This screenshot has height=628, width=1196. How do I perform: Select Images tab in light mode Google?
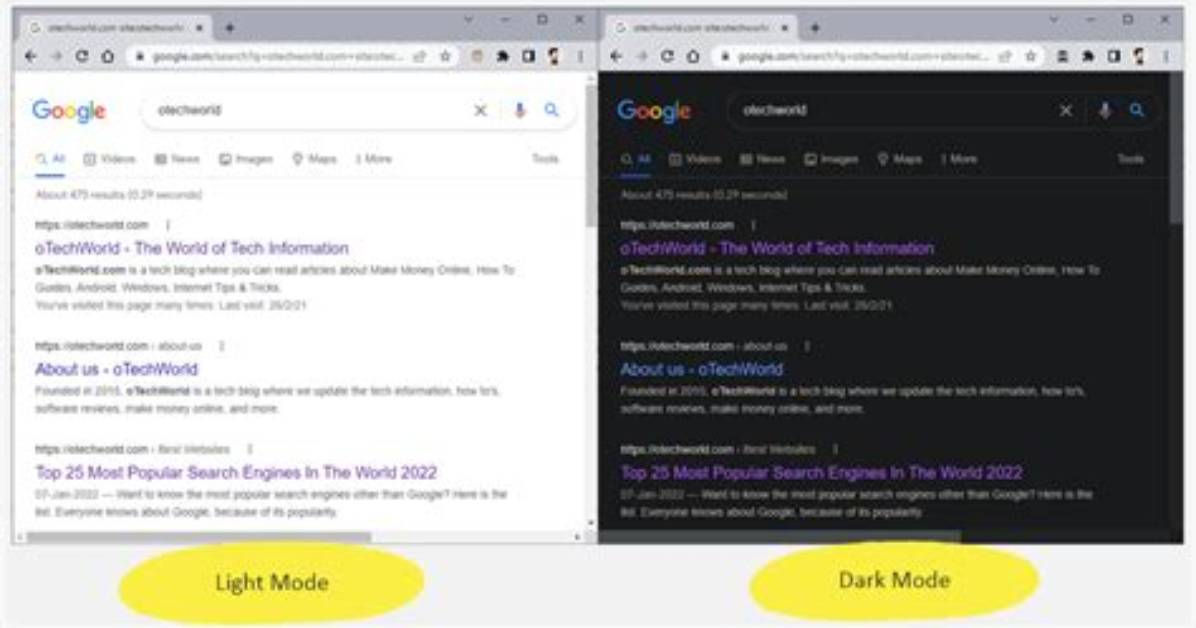tap(246, 159)
